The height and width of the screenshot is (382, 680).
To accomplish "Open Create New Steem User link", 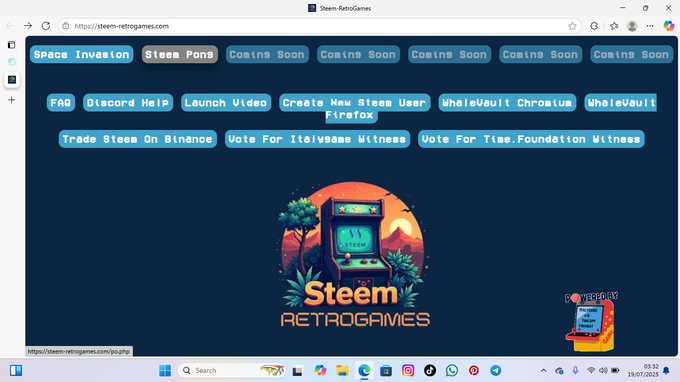I will pos(355,103).
